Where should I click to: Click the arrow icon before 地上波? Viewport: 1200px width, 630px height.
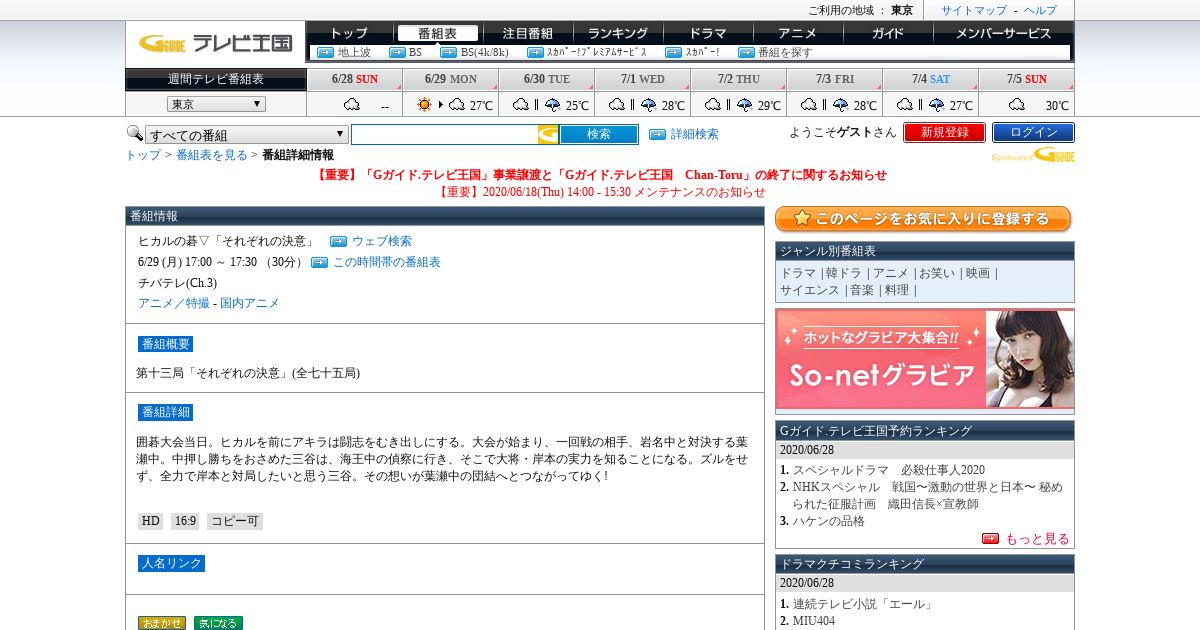point(325,52)
